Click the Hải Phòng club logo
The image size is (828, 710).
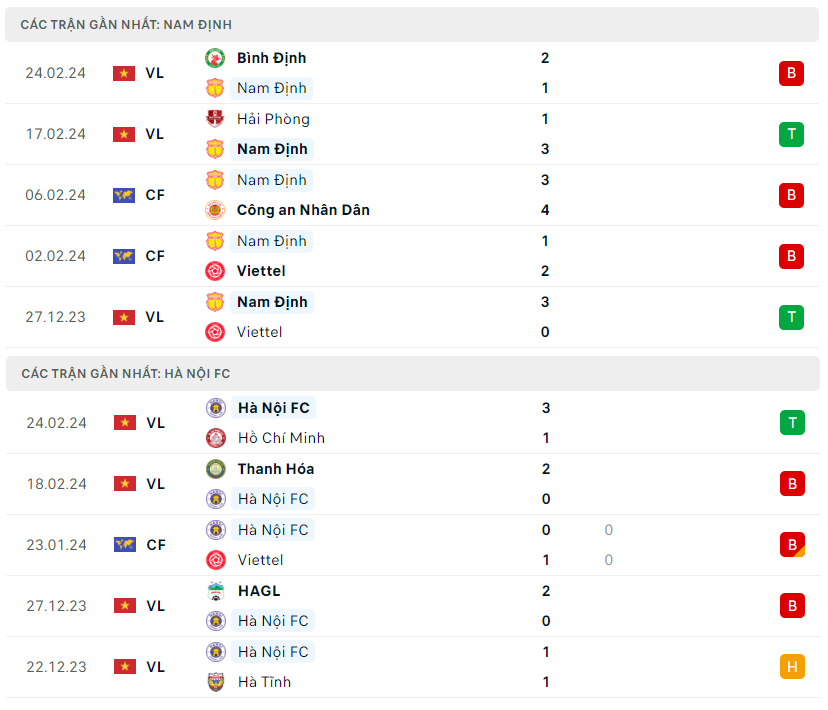click(x=215, y=119)
